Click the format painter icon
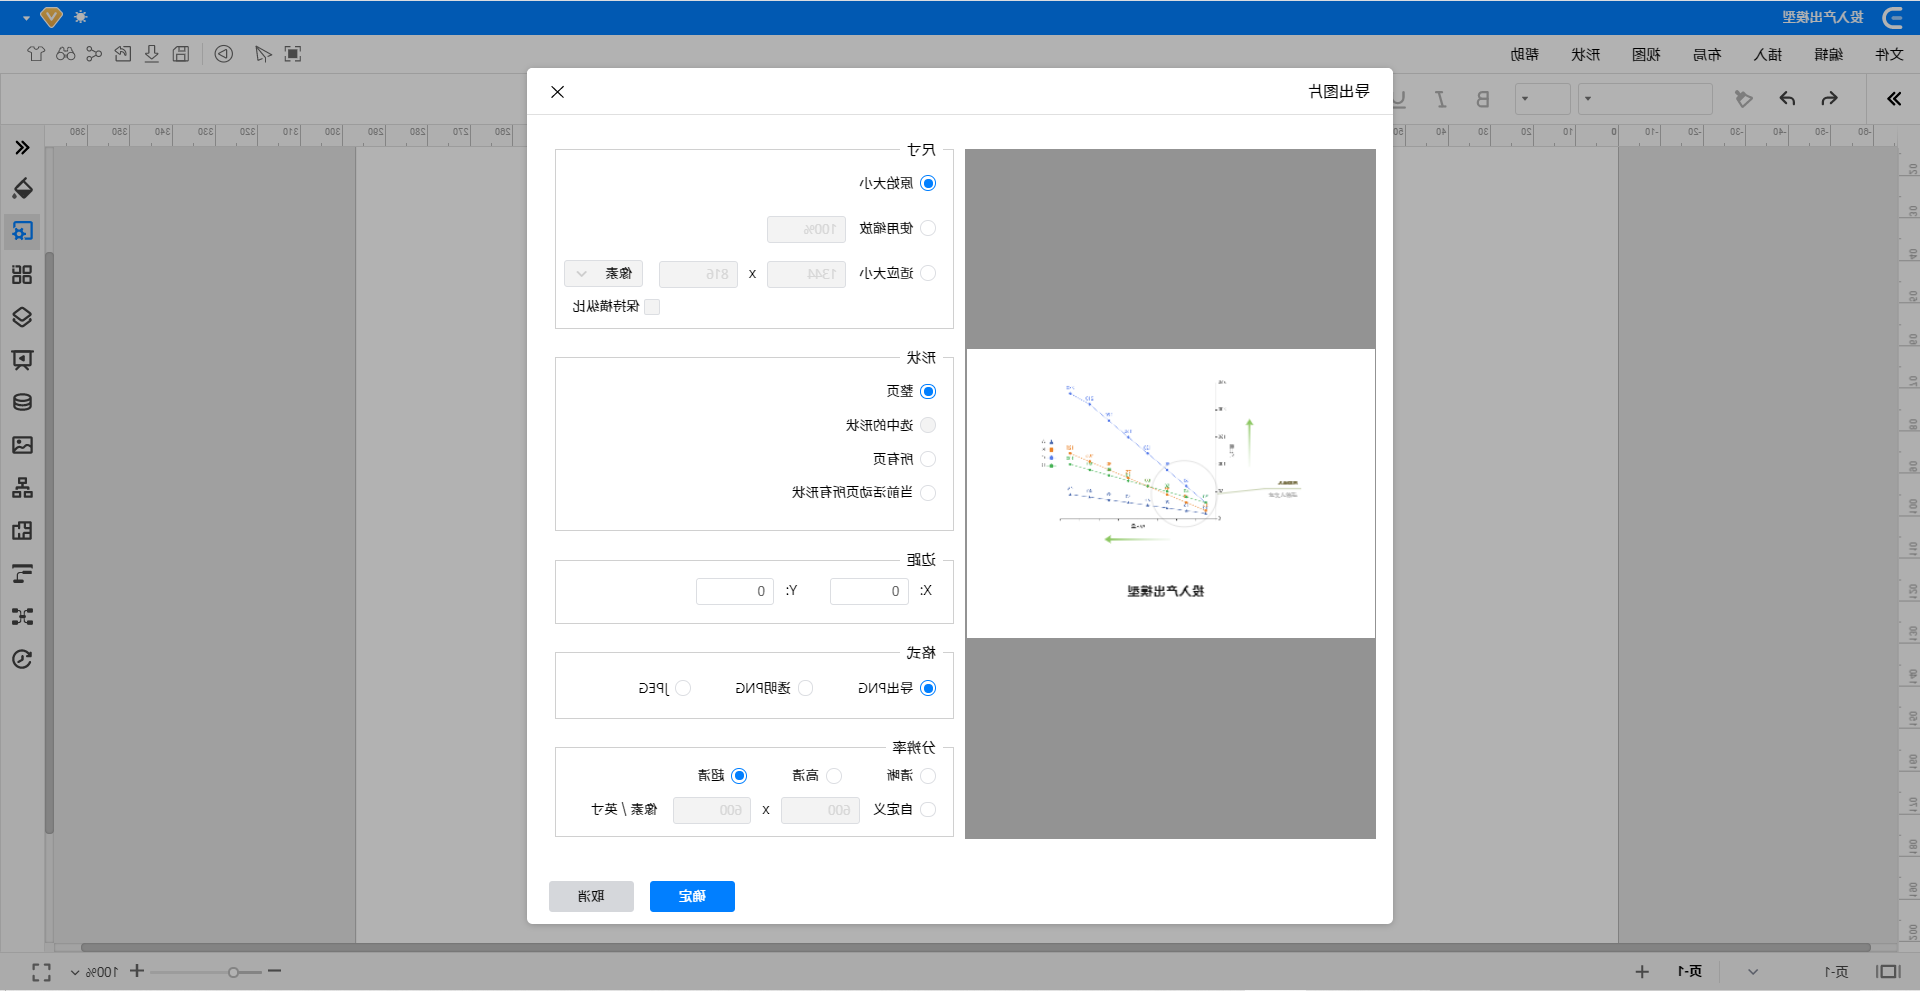The width and height of the screenshot is (1920, 991). pyautogui.click(x=1744, y=99)
